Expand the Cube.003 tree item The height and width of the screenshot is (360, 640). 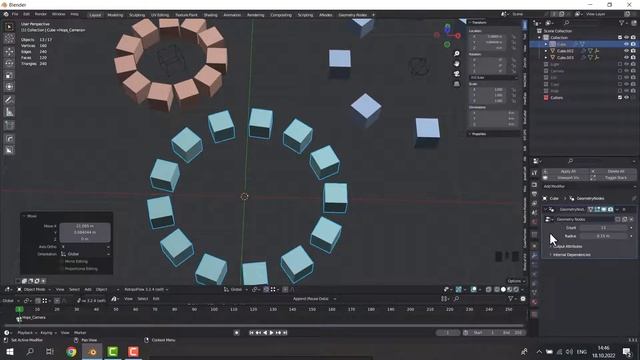coord(546,58)
